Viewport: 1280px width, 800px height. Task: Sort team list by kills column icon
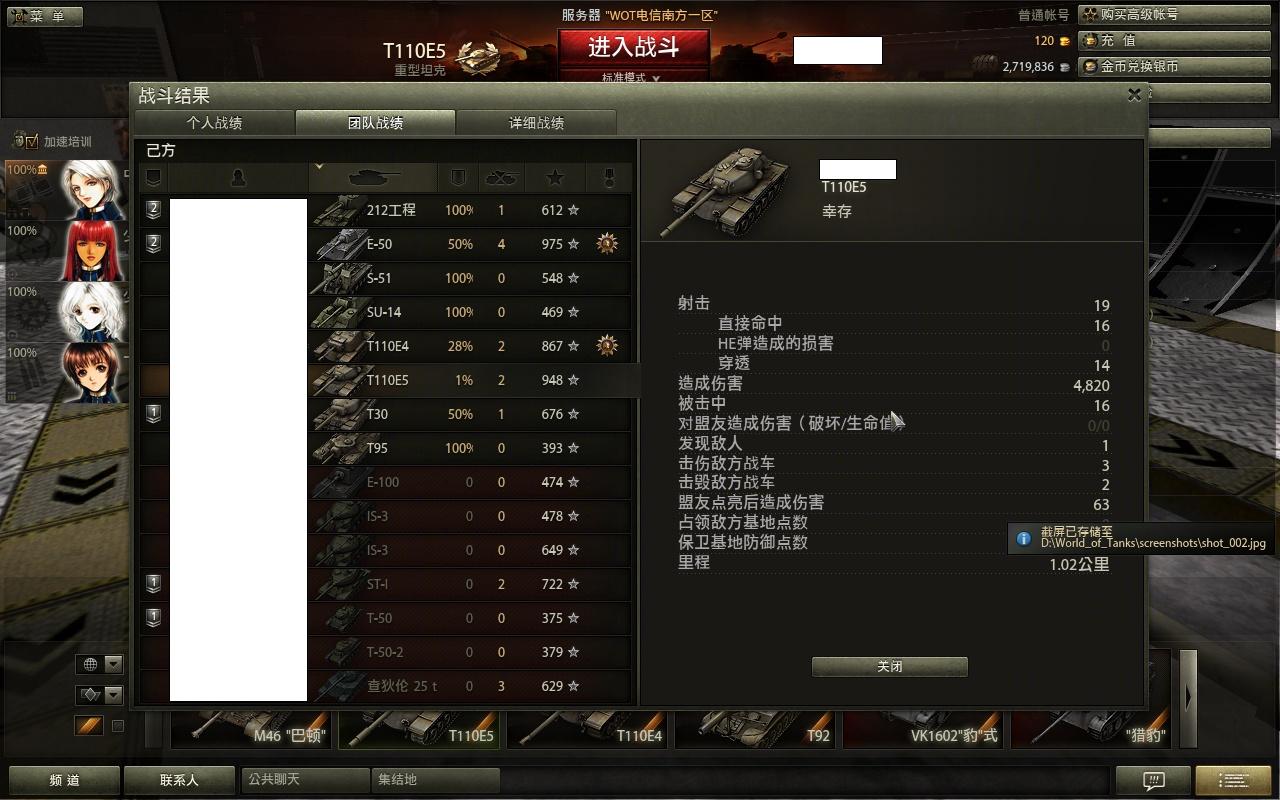pyautogui.click(x=501, y=178)
